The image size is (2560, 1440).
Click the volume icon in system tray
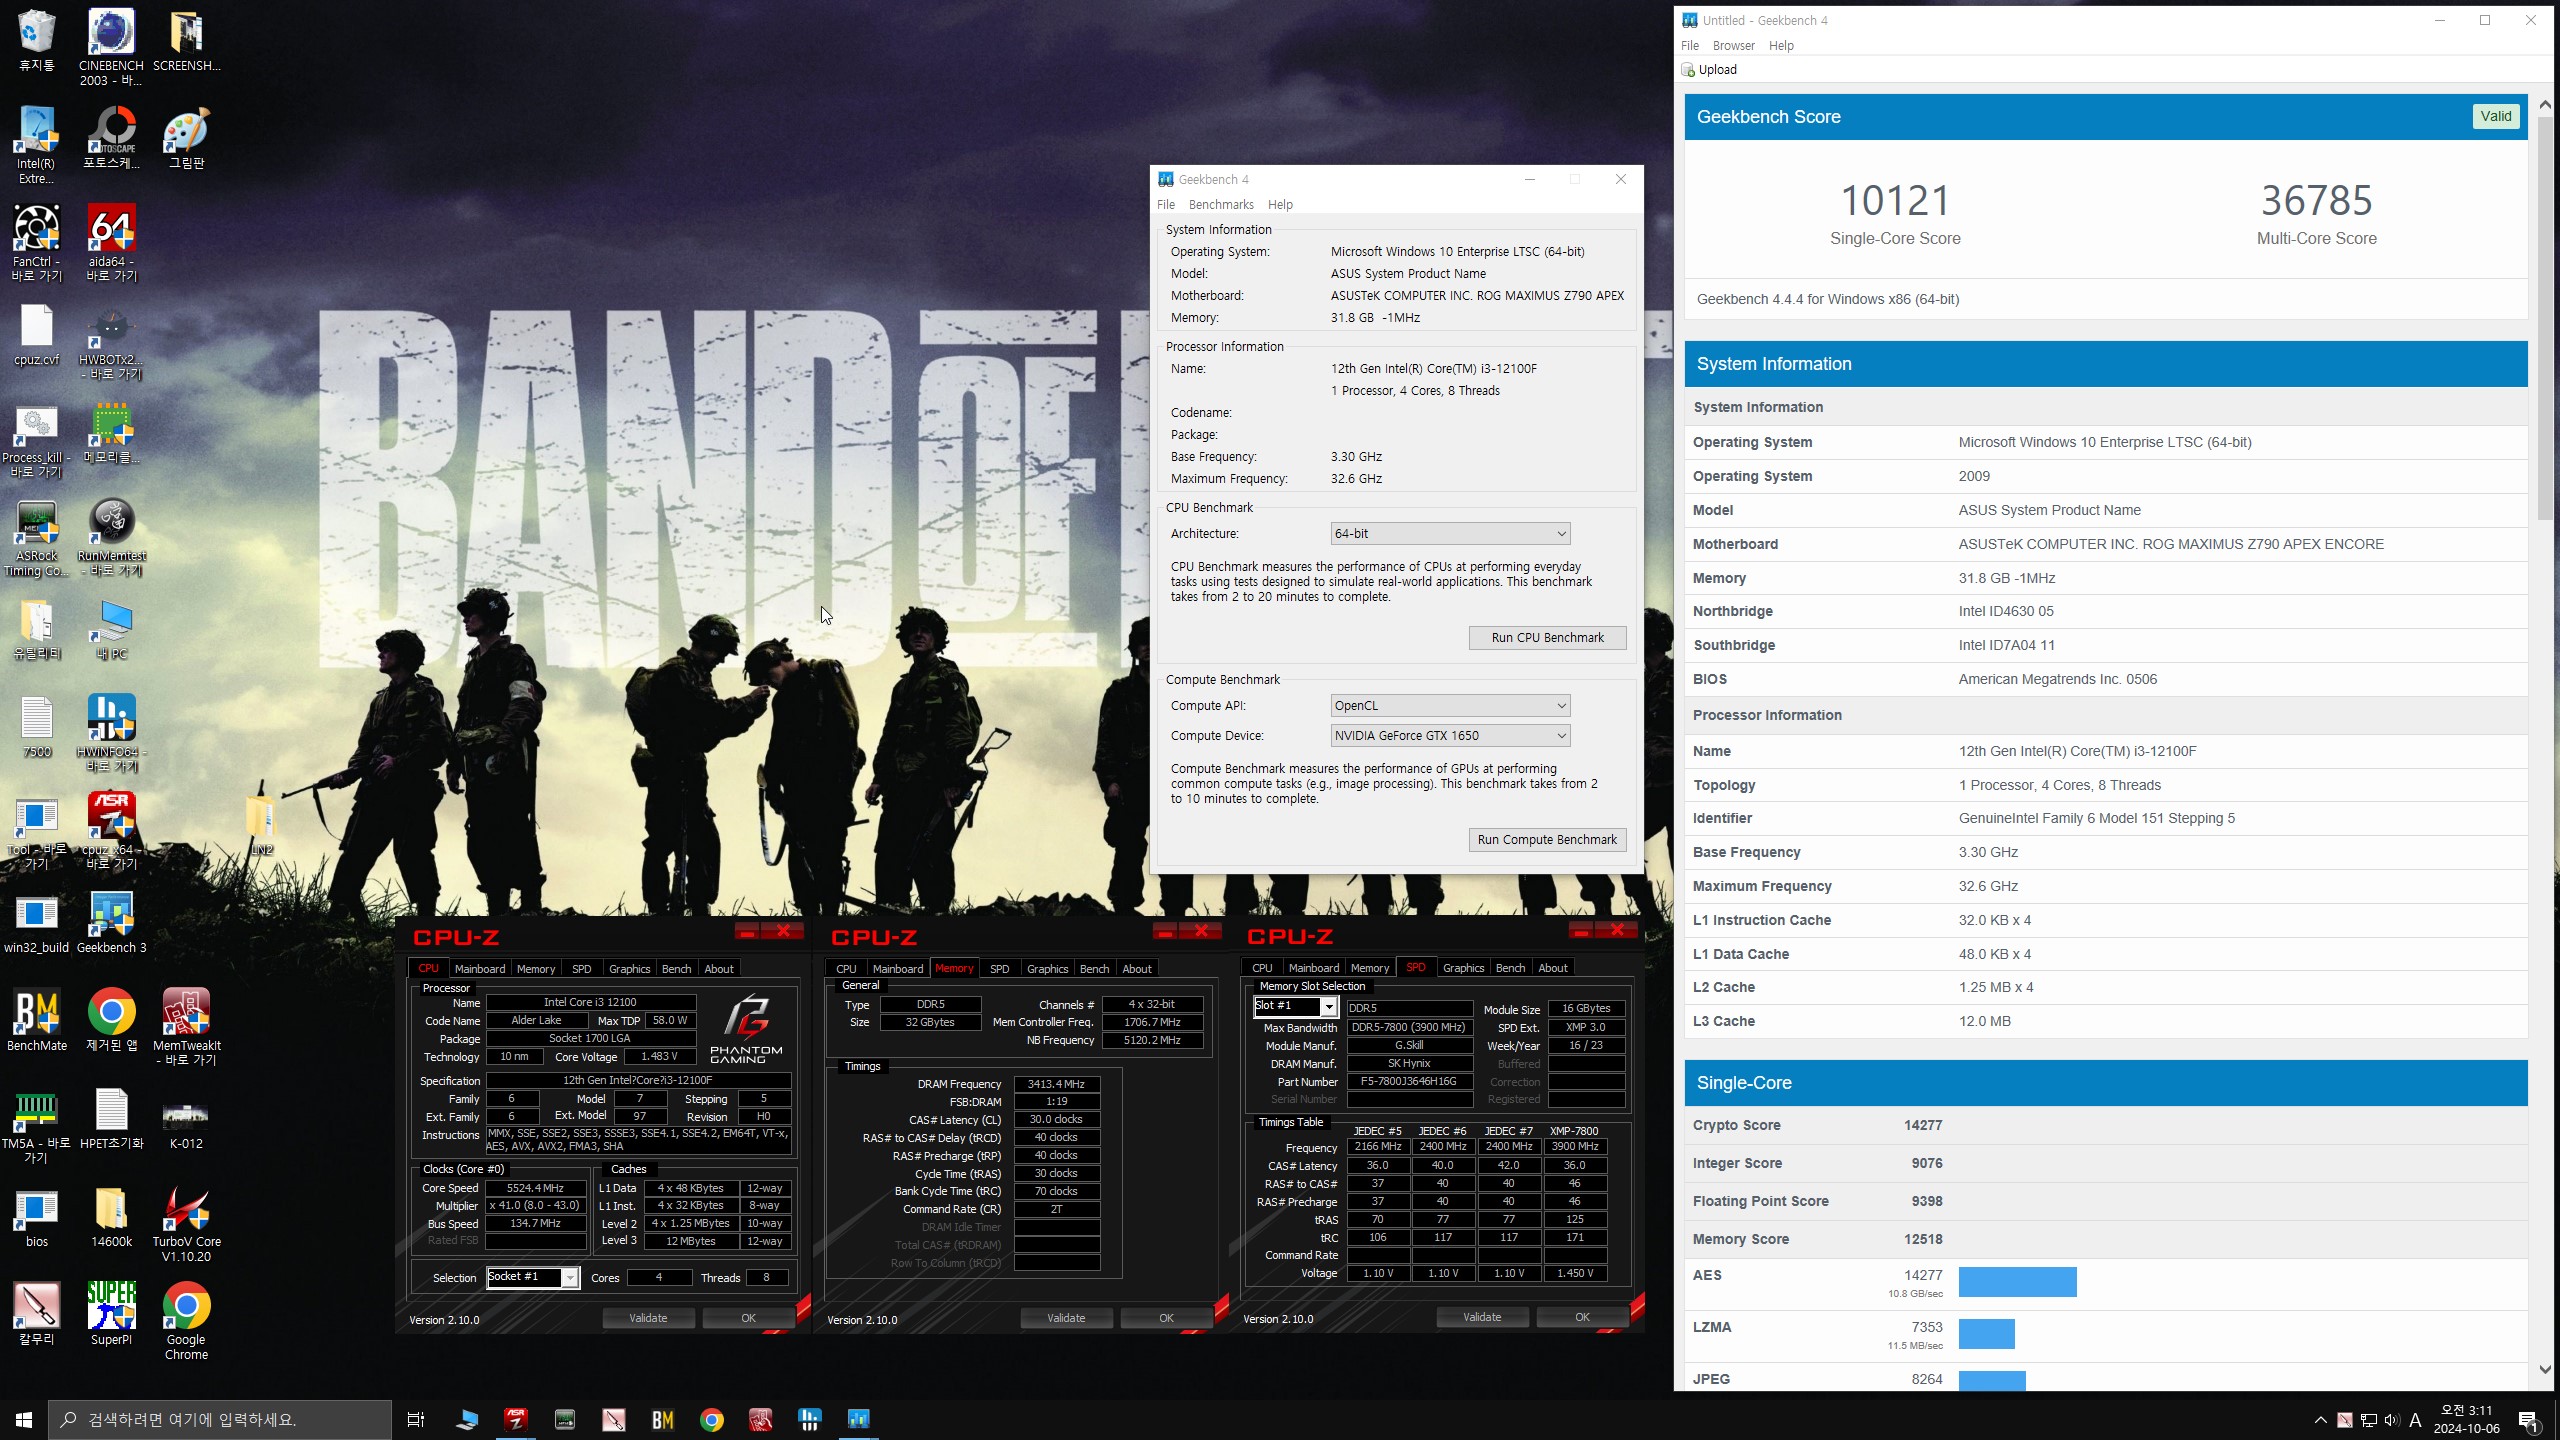pyautogui.click(x=2391, y=1419)
